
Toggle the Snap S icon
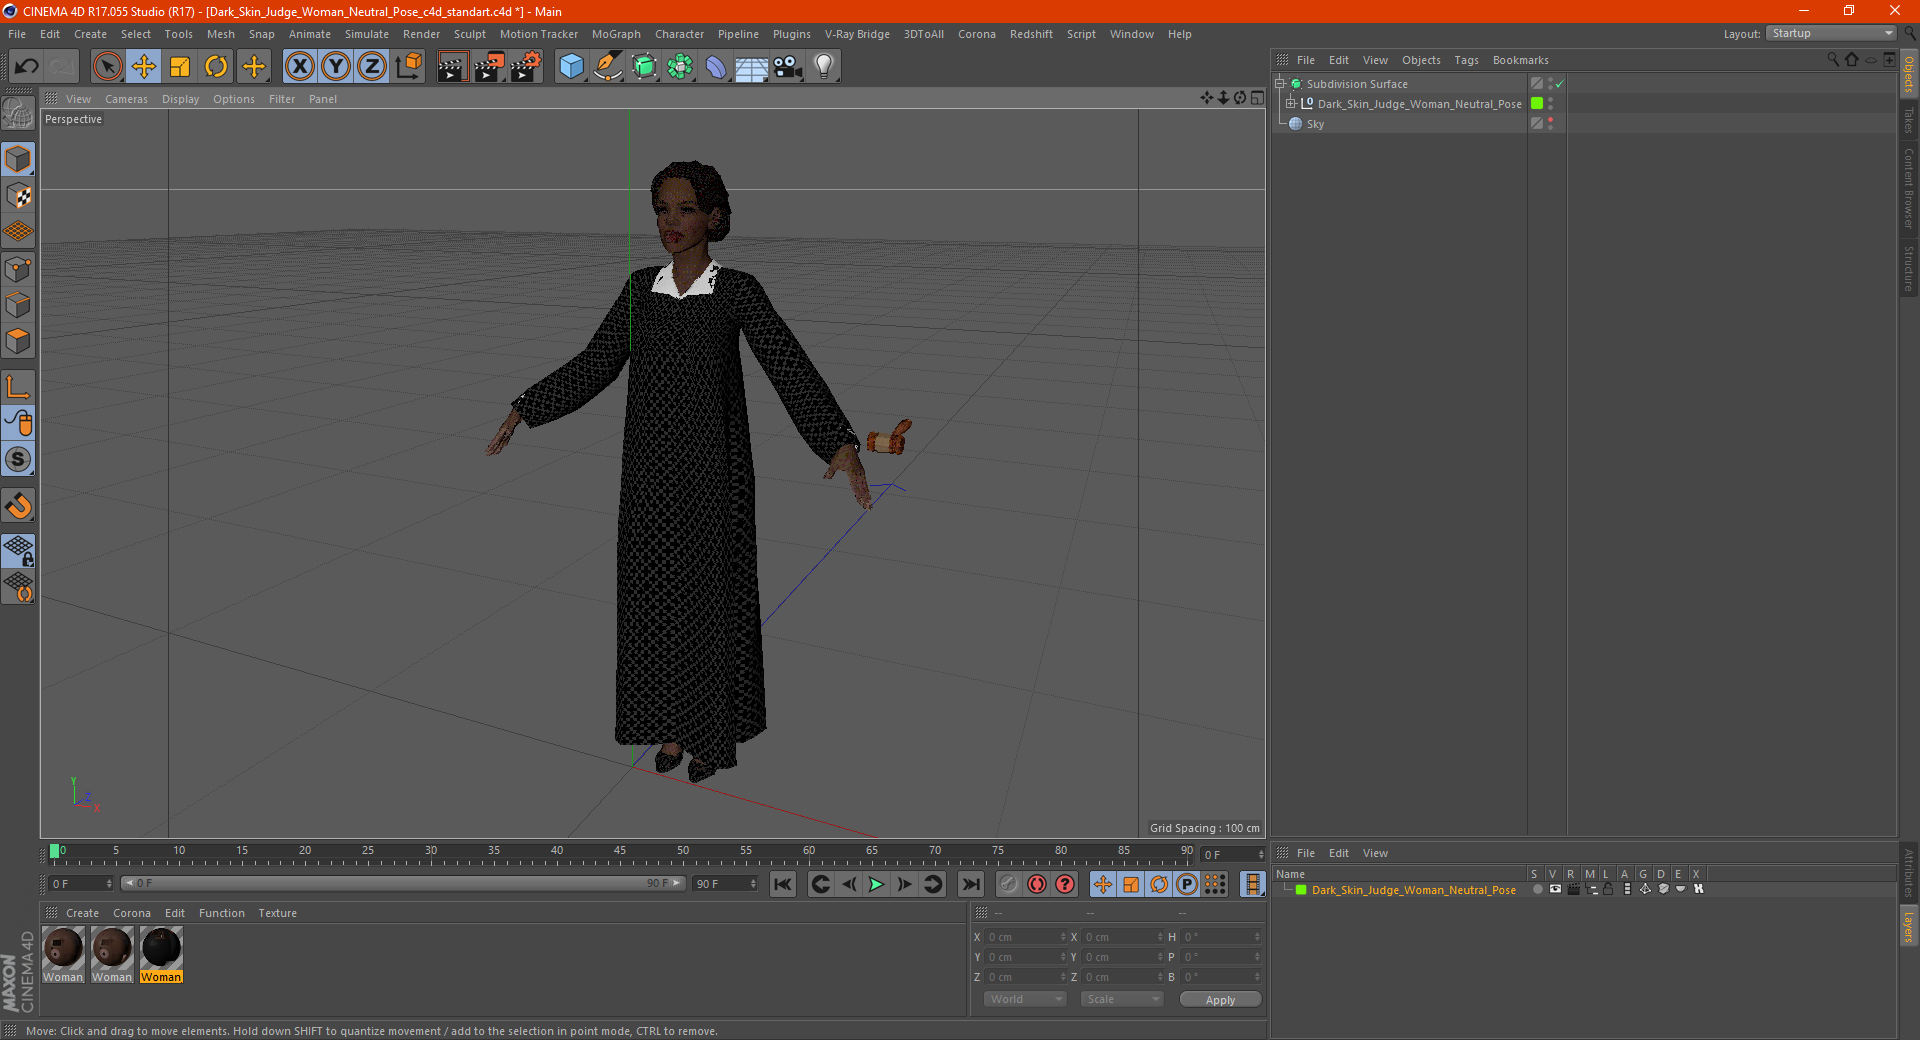(18, 459)
